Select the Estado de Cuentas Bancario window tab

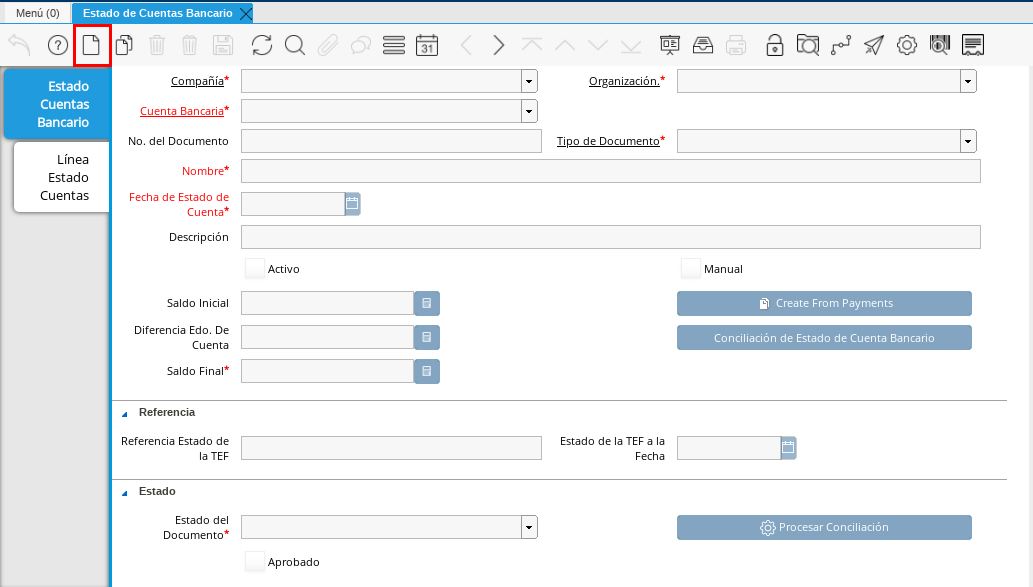coord(157,13)
